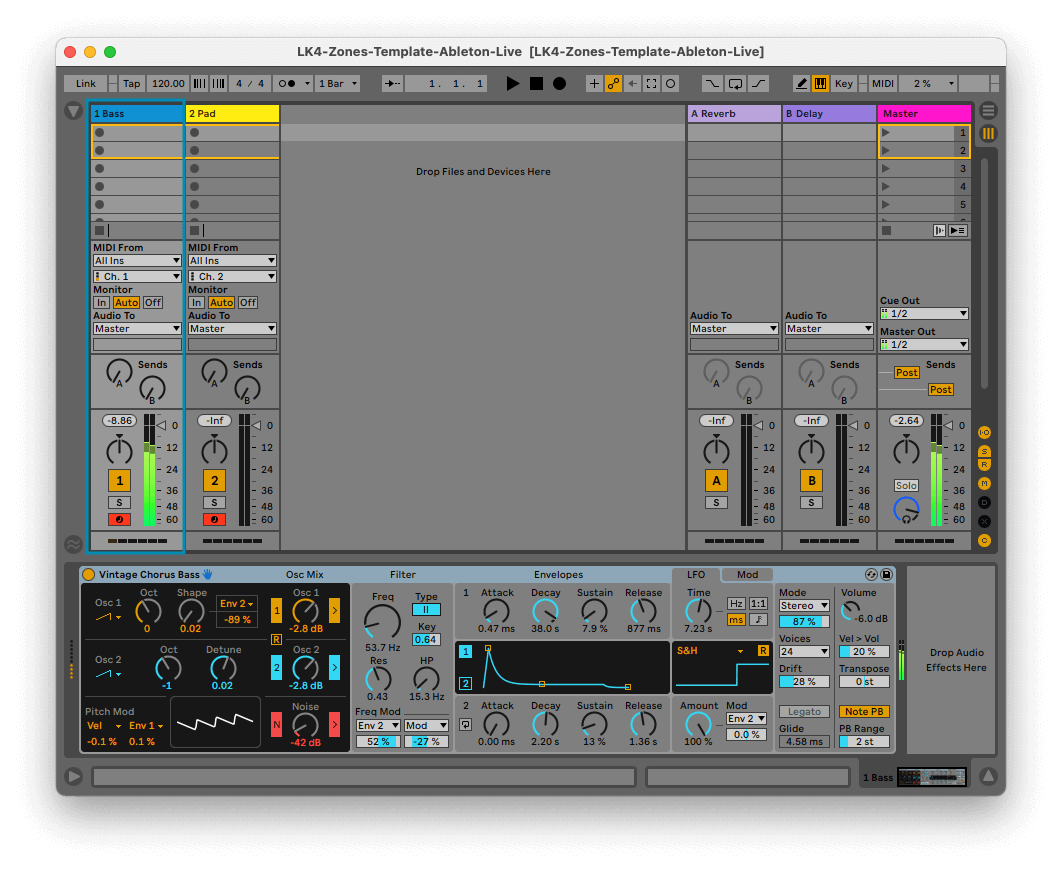This screenshot has height=870, width=1062.
Task: Select the 1 Bass track header
Action: pos(137,113)
